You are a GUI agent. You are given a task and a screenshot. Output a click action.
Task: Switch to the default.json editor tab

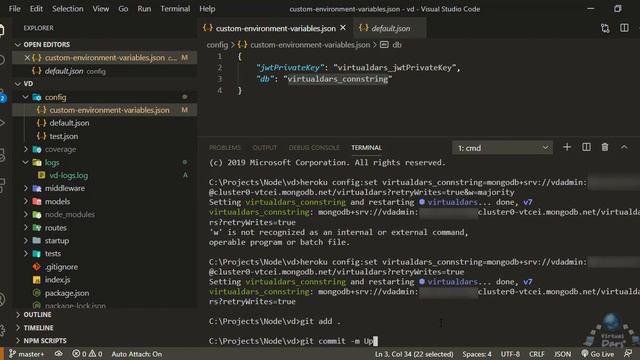[x=390, y=28]
